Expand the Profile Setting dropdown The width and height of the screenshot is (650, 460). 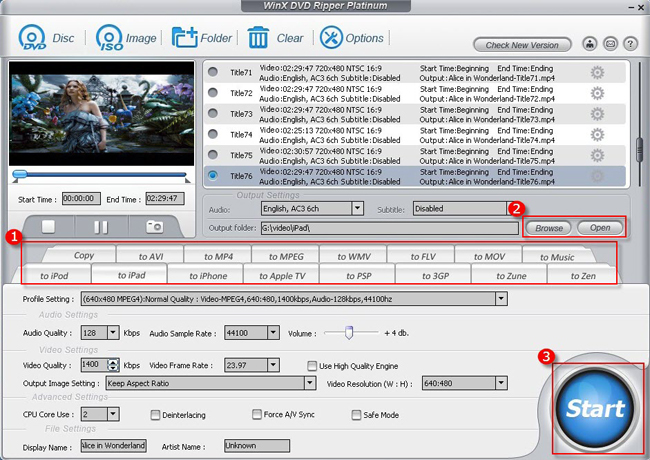click(x=501, y=298)
